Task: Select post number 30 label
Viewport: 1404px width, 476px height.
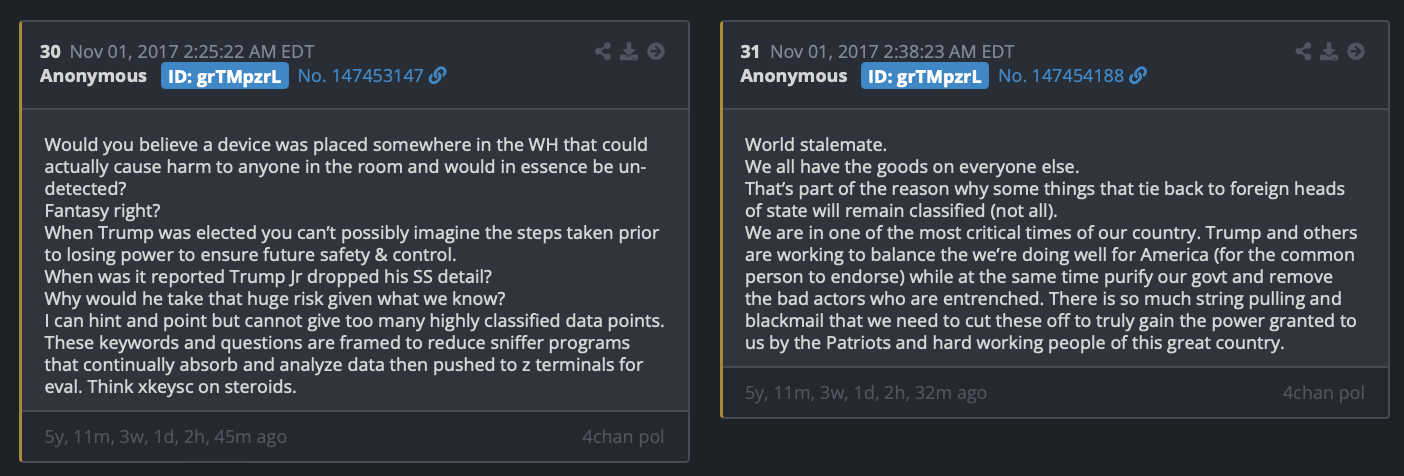Action: (x=50, y=51)
